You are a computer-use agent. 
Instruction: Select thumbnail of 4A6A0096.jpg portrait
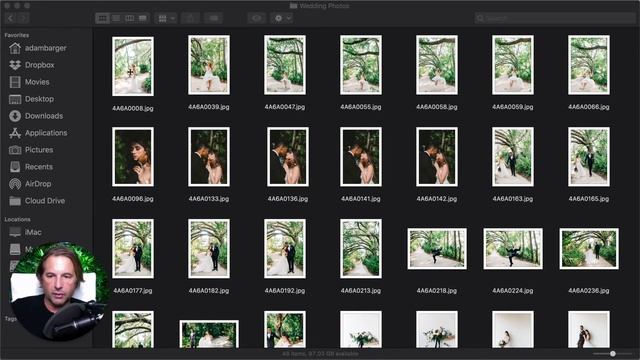[133, 157]
